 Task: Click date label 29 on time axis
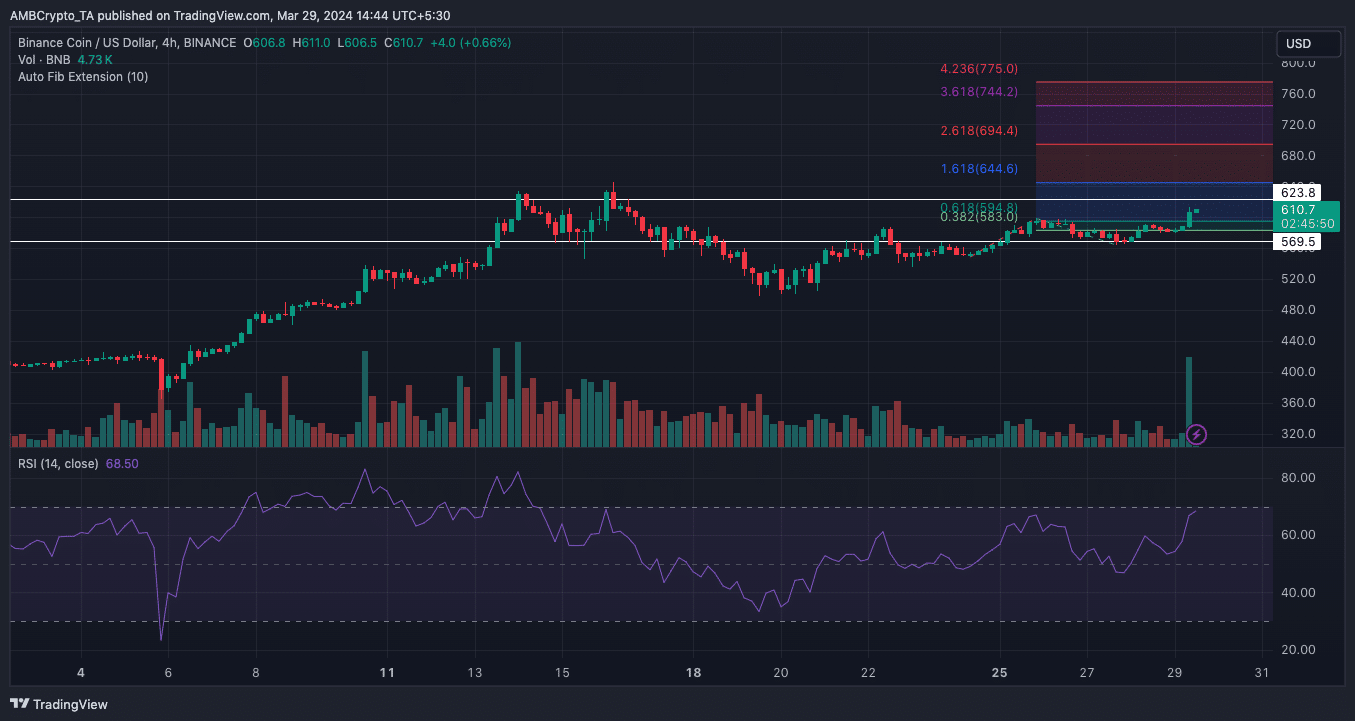click(x=1176, y=672)
